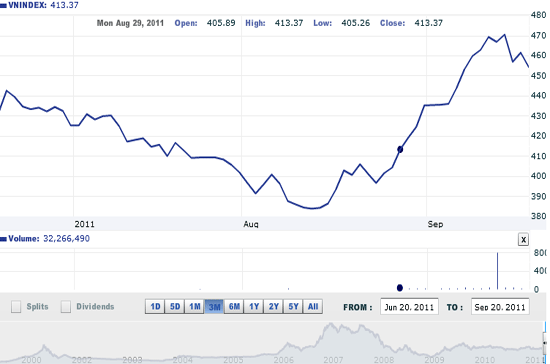The image size is (550, 364).
Task: Click the Open value 405.89
Action: click(221, 23)
